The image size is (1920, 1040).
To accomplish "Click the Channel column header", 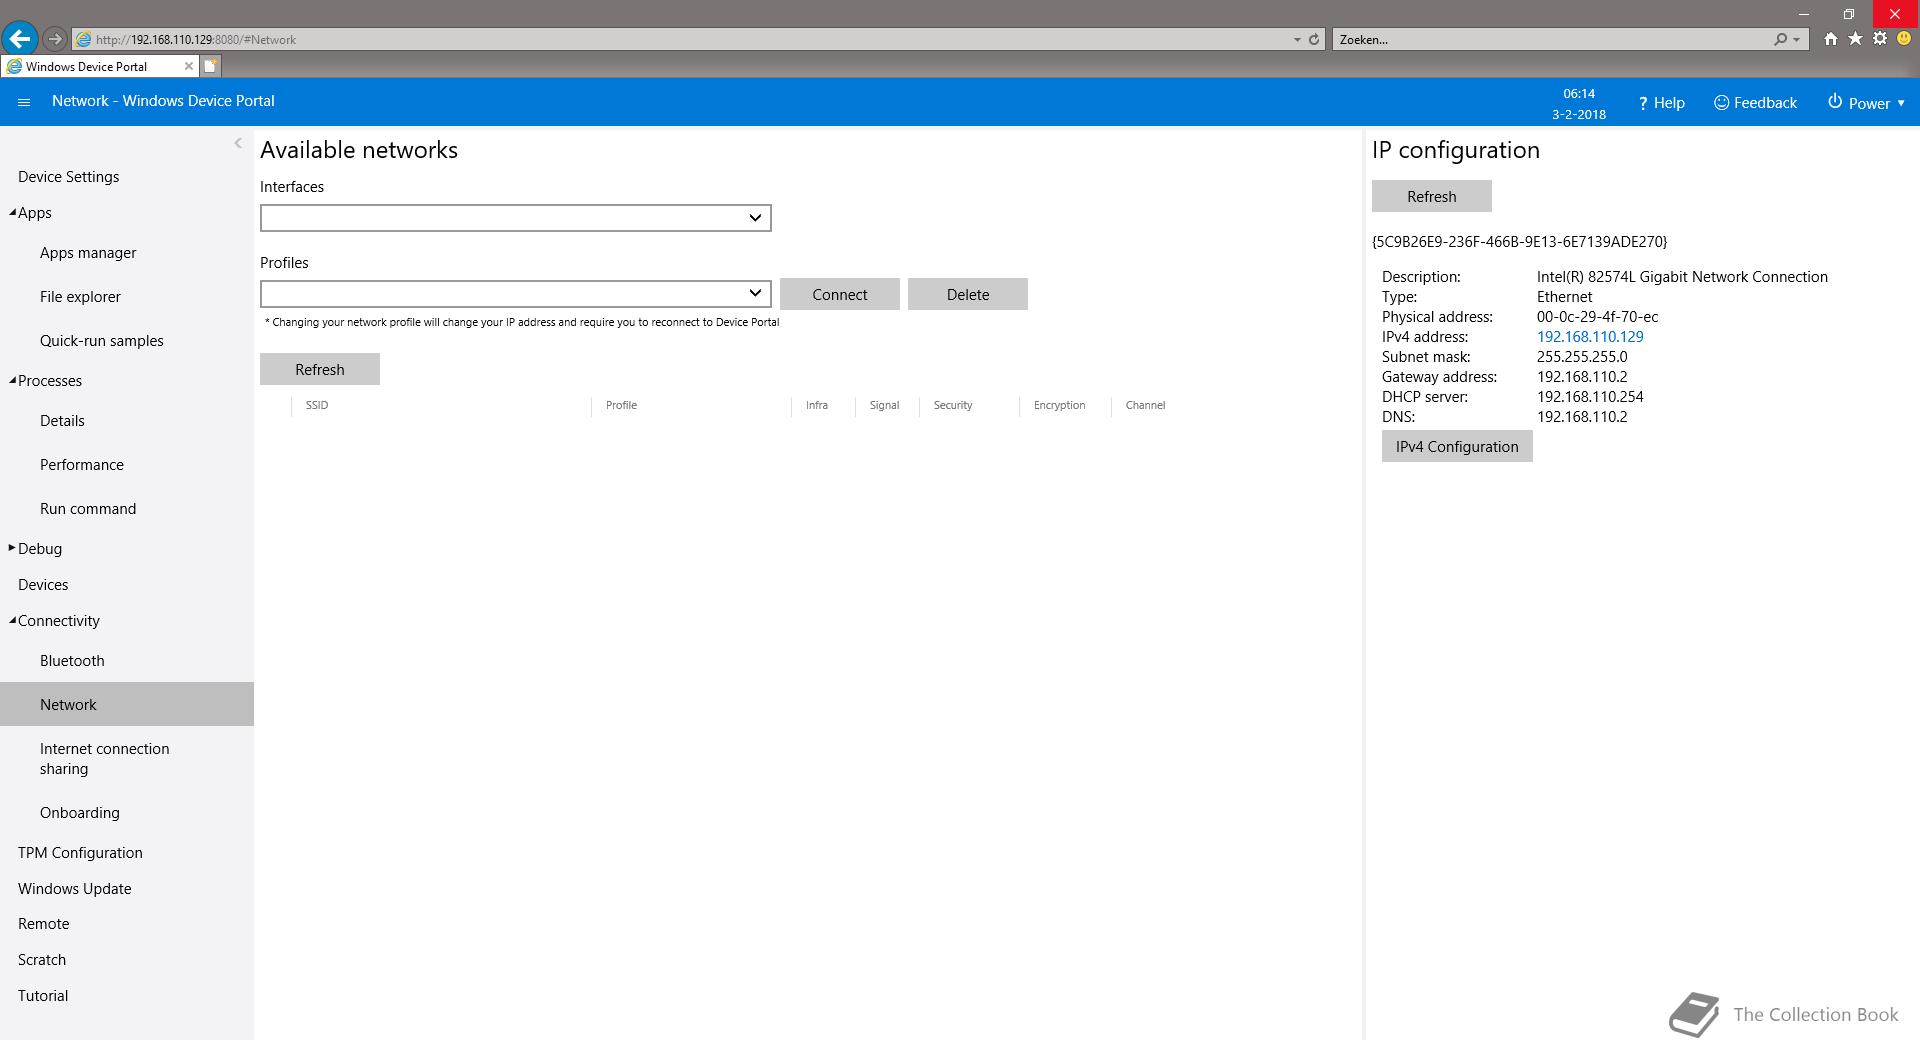I will tap(1145, 405).
